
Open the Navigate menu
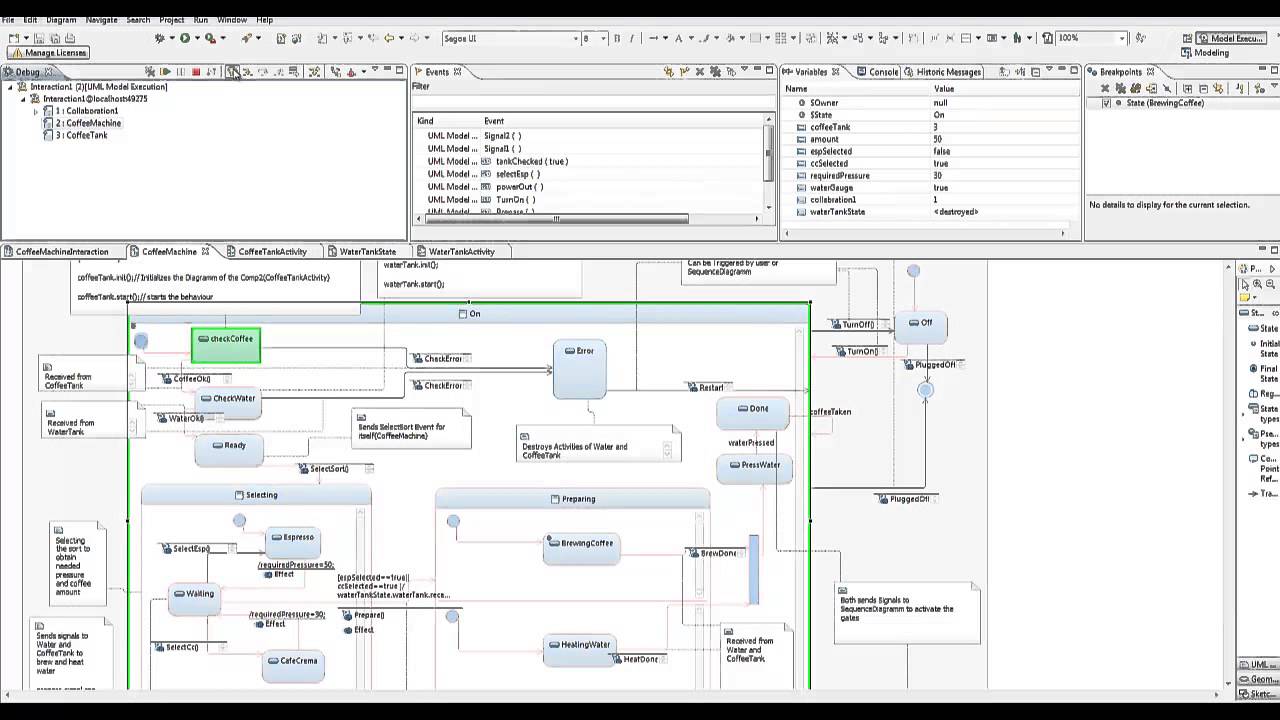[101, 20]
